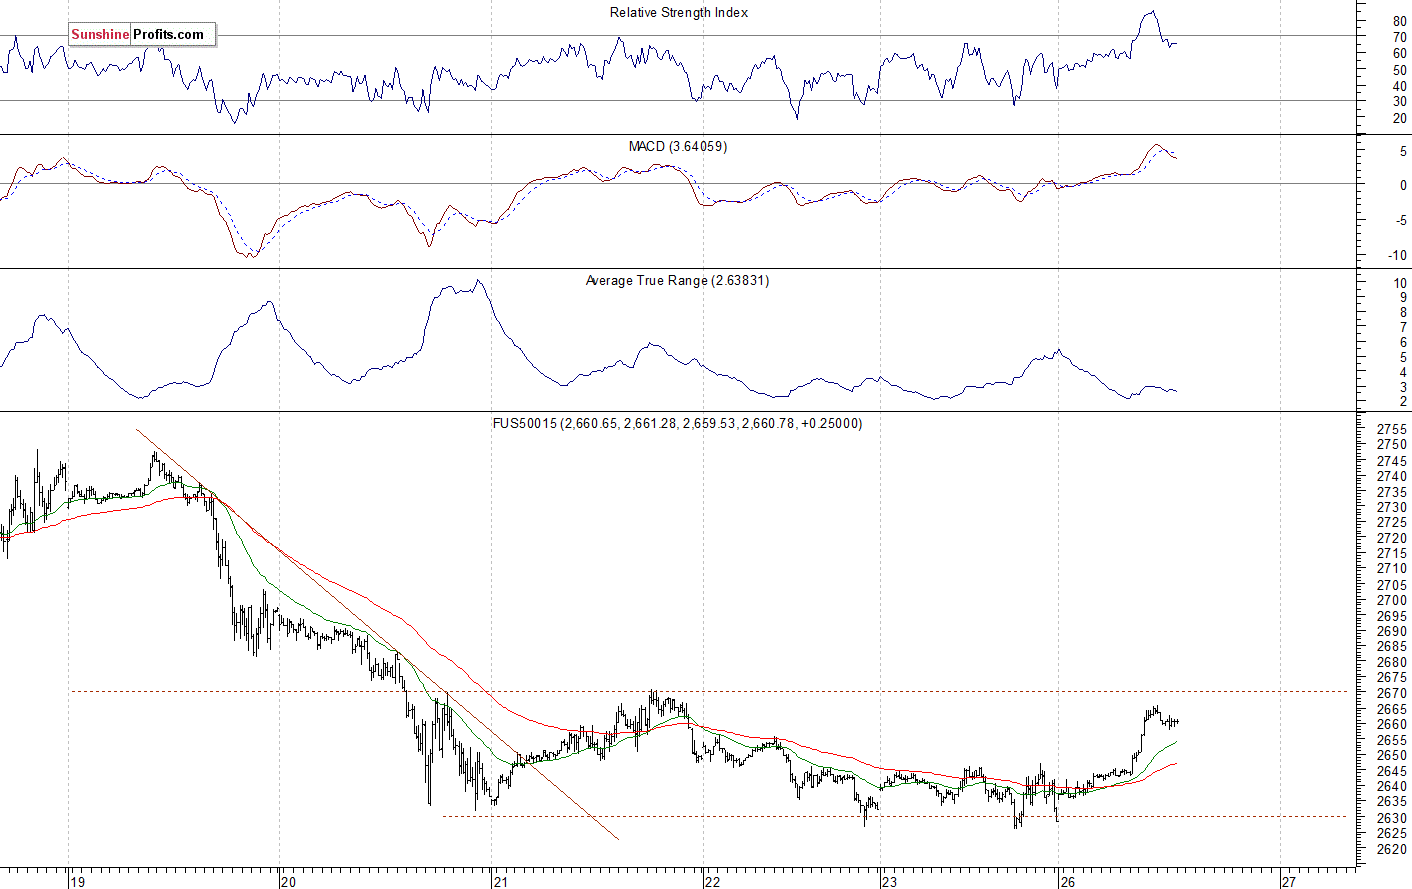Click the ATR axis value 2

click(1403, 402)
